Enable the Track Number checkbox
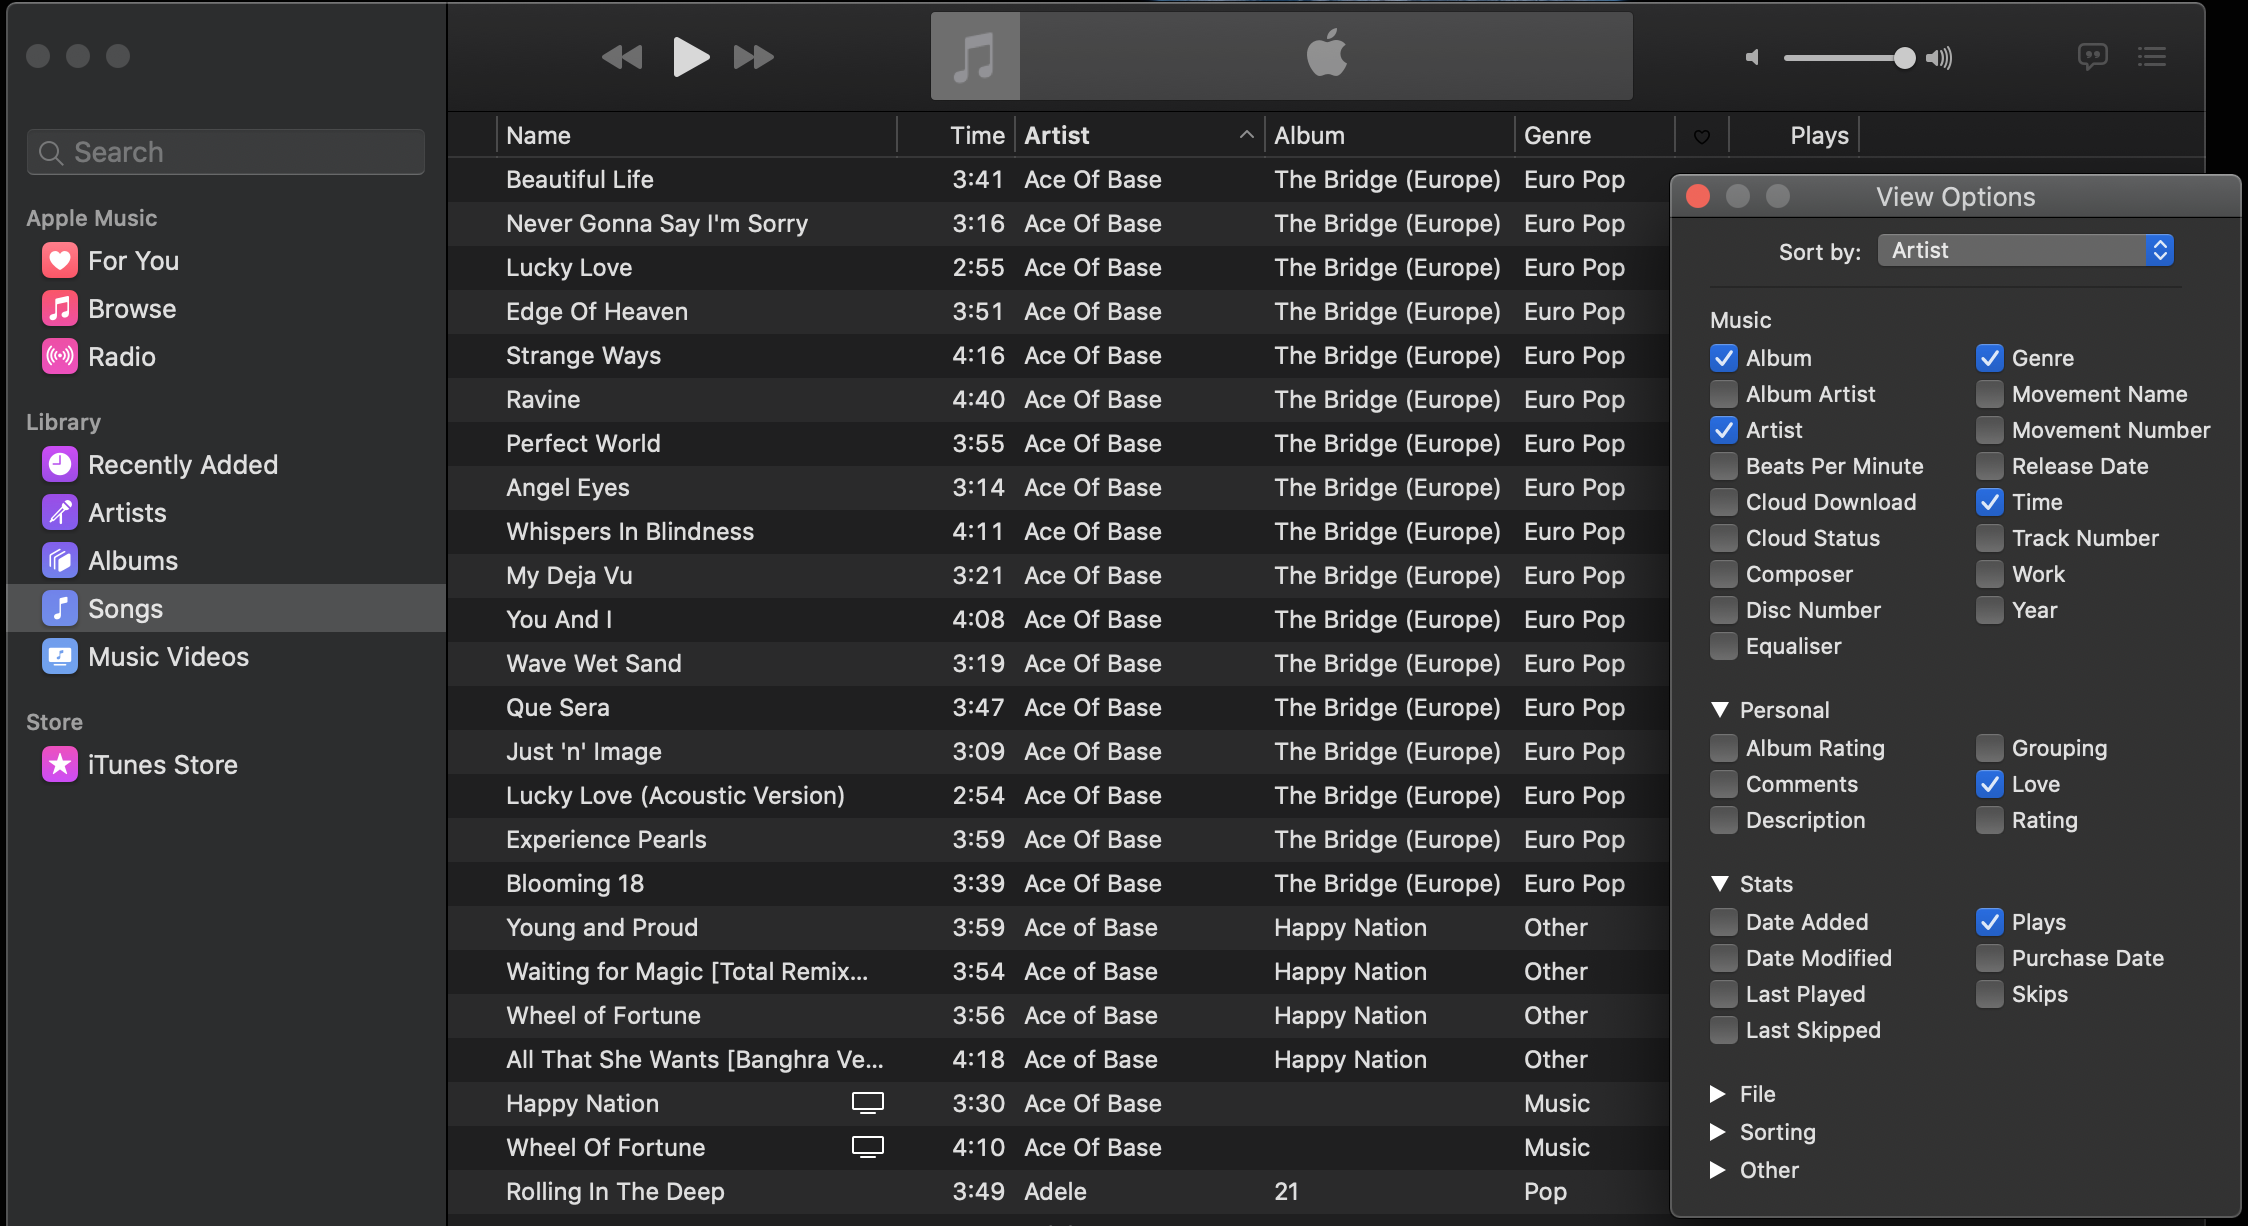The width and height of the screenshot is (2248, 1226). point(1990,538)
